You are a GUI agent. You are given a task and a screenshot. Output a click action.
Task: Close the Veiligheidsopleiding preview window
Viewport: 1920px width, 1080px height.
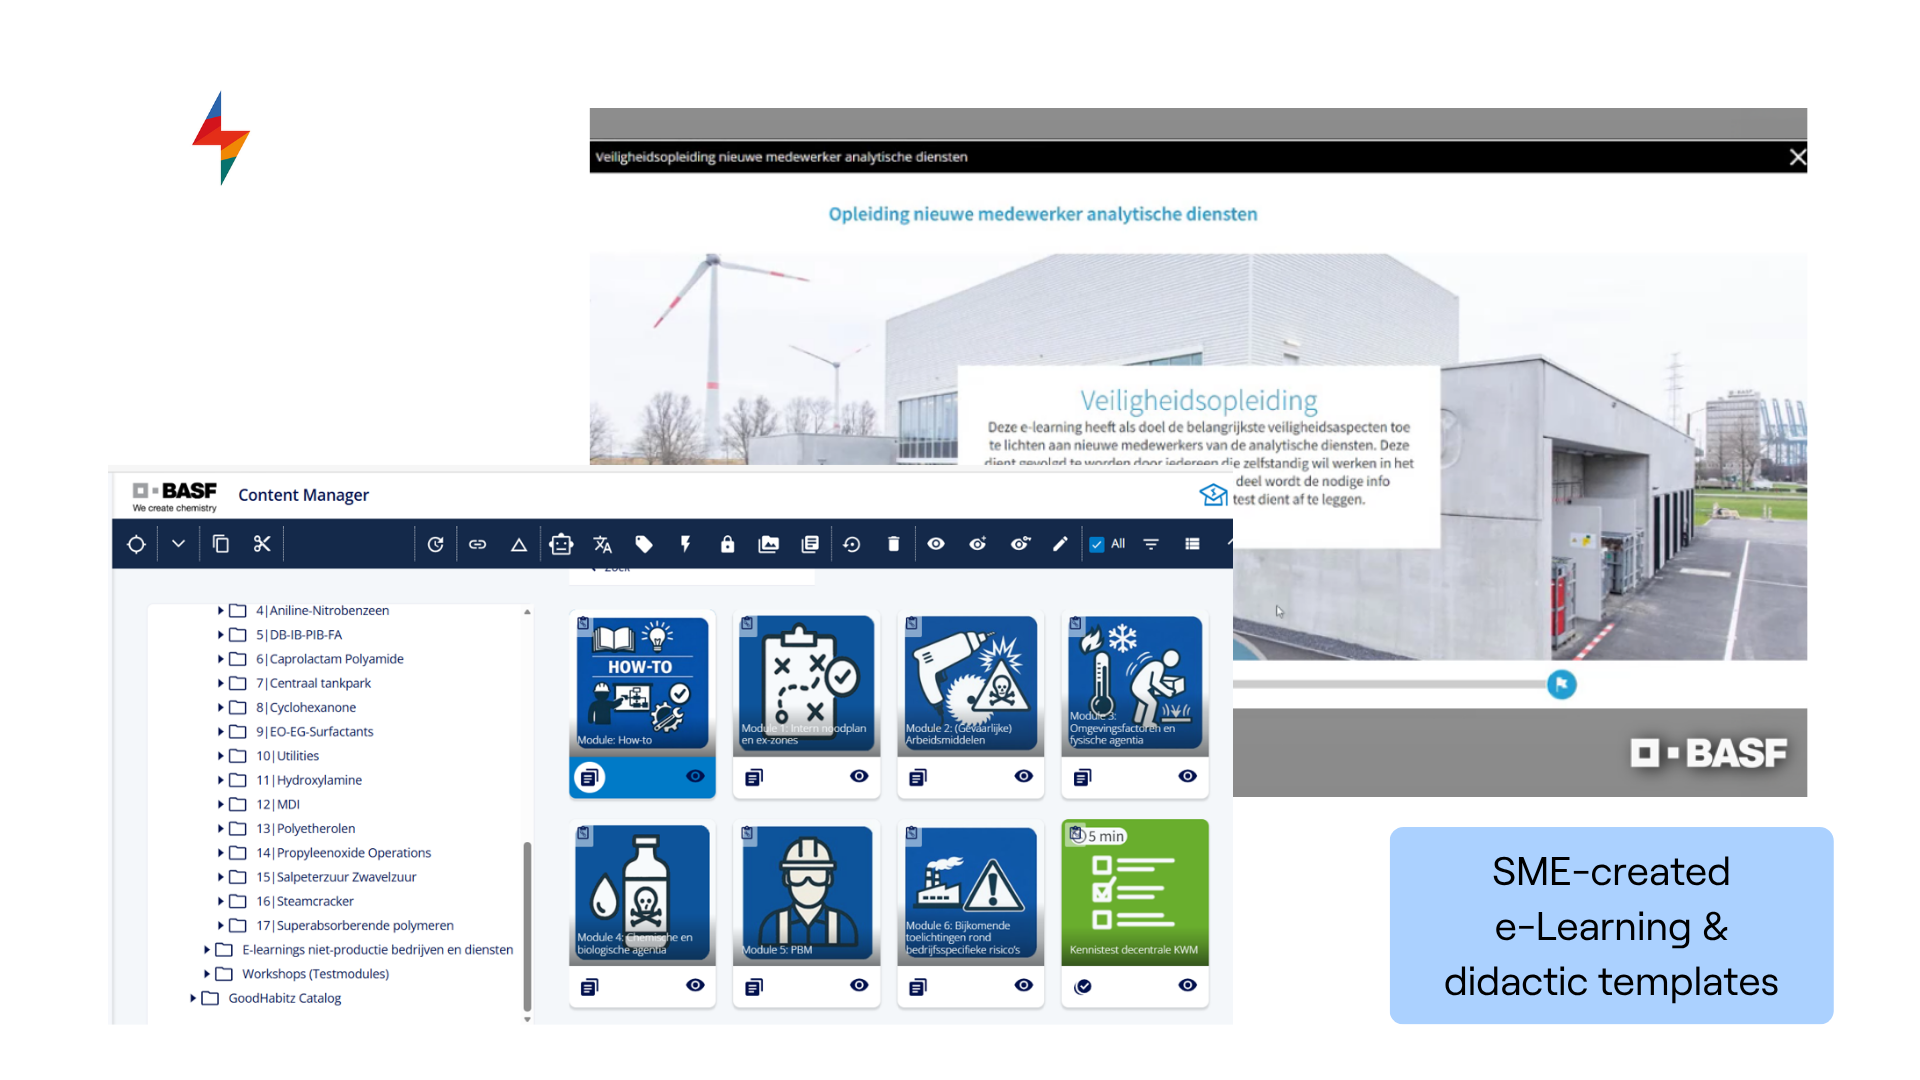click(1797, 157)
